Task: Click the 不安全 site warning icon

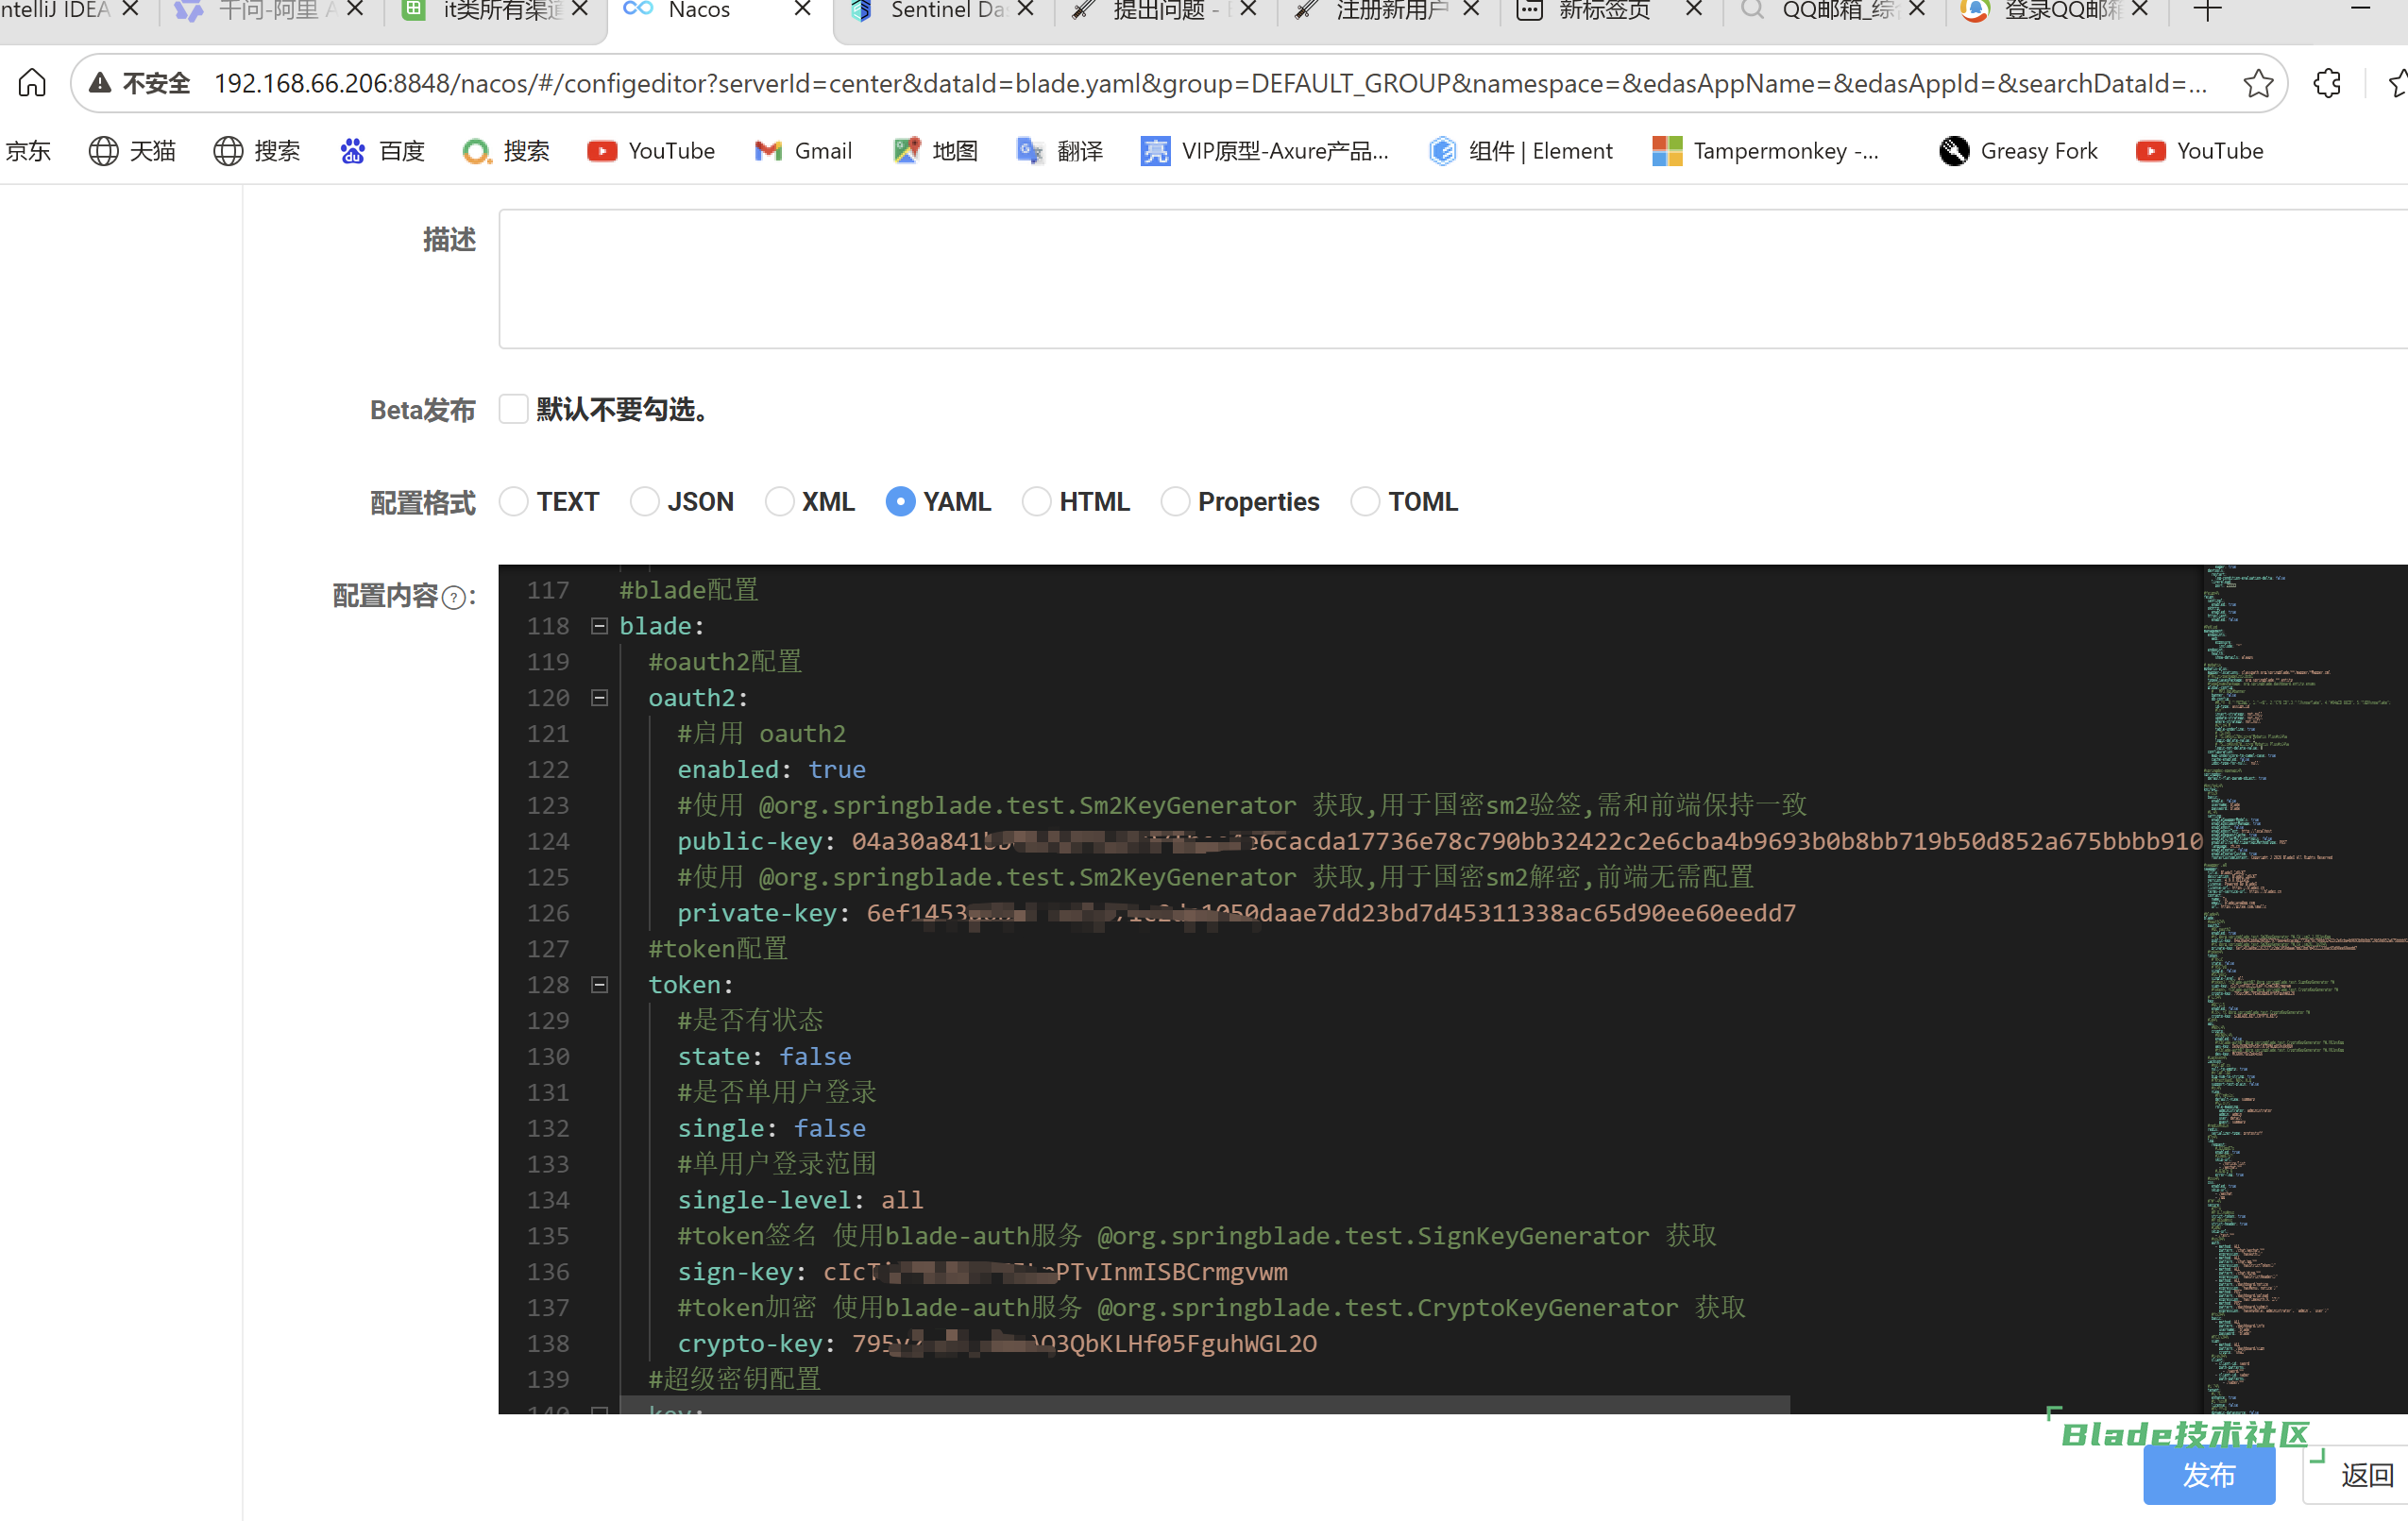Action: pos(100,83)
